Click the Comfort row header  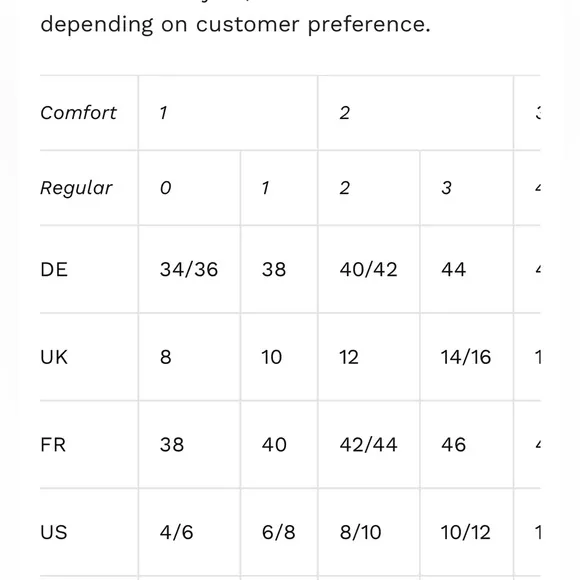click(x=78, y=113)
